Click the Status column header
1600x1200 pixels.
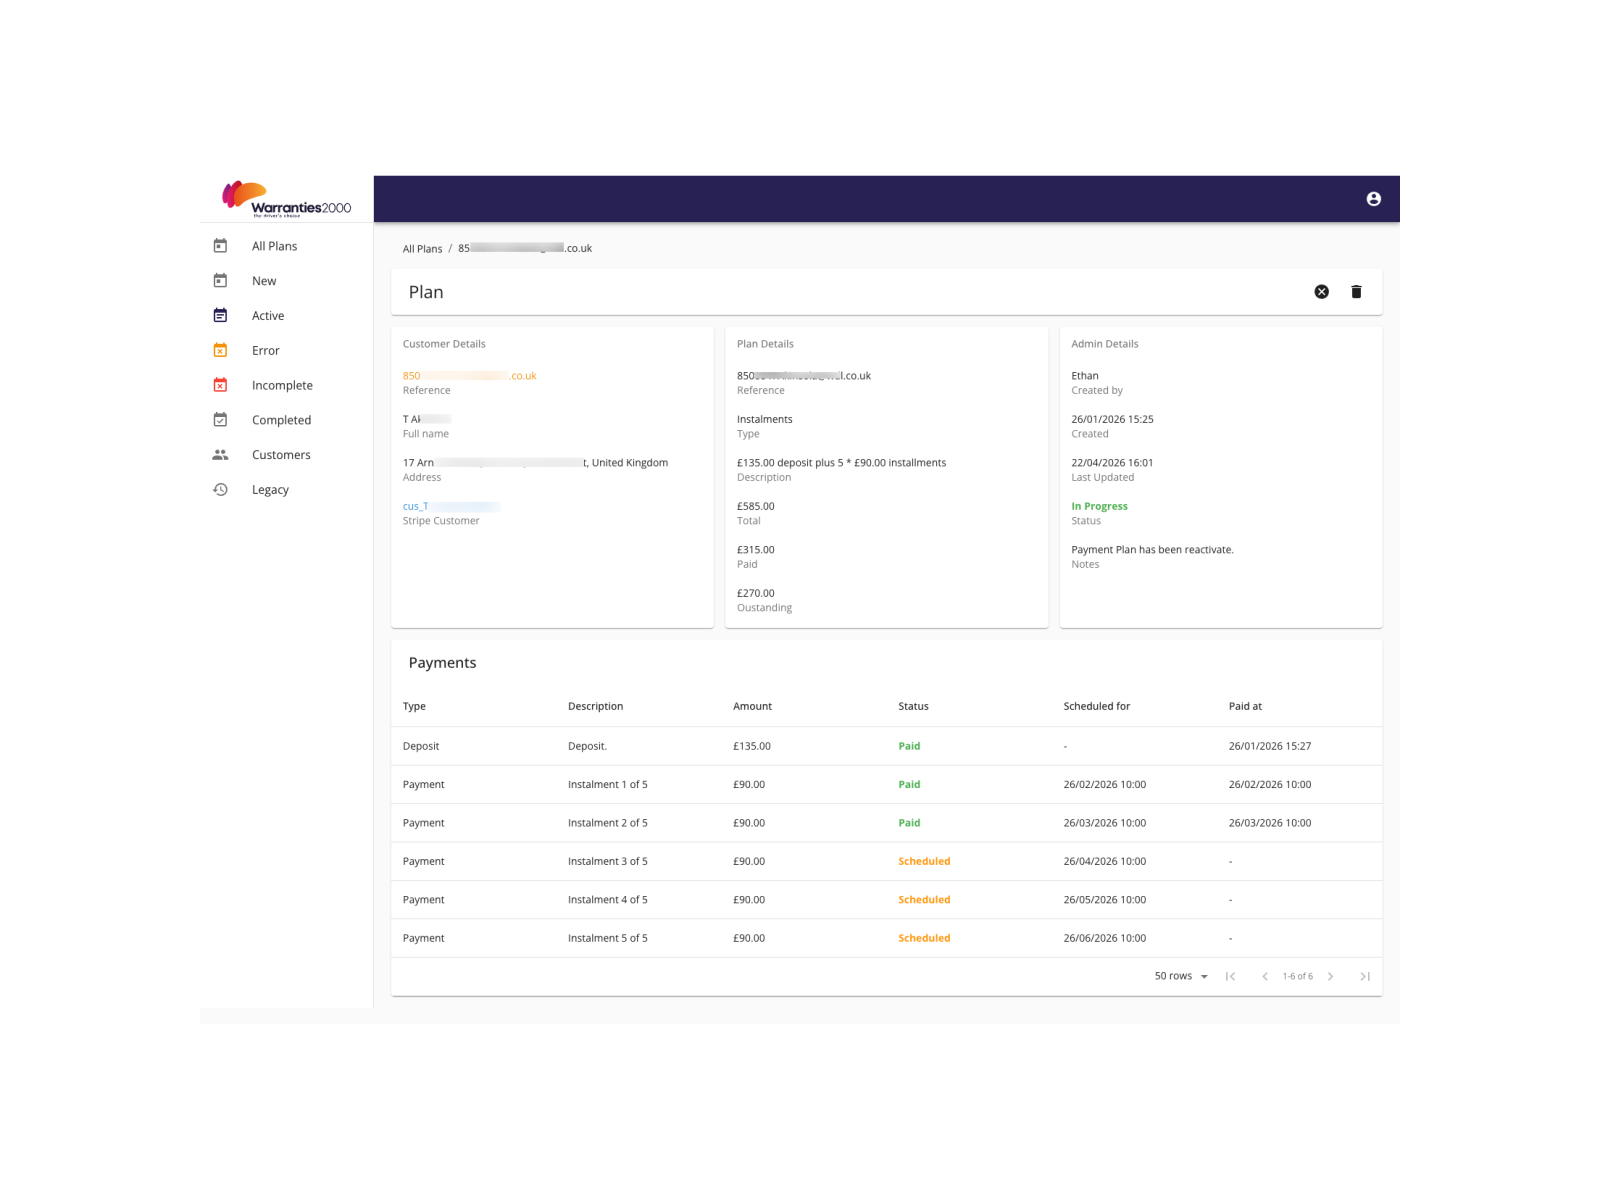pos(913,706)
